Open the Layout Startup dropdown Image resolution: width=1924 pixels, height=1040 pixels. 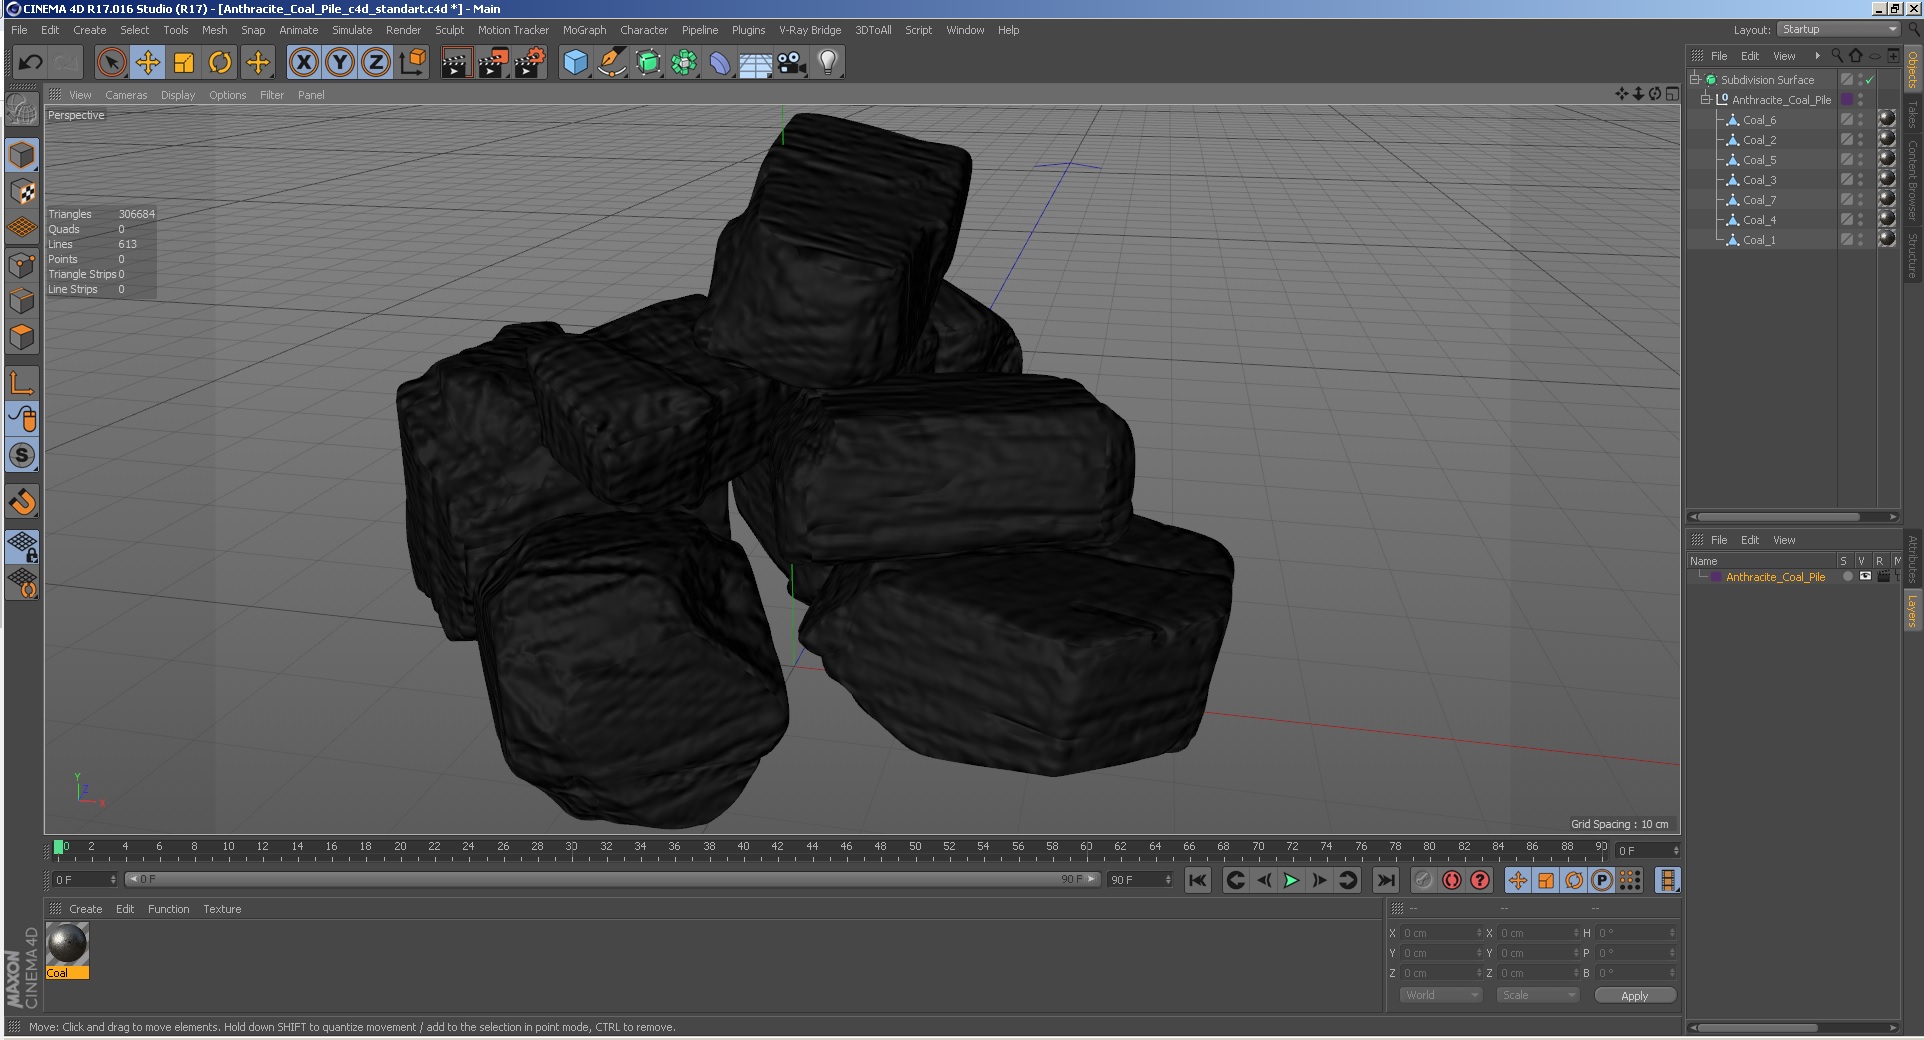[1838, 30]
